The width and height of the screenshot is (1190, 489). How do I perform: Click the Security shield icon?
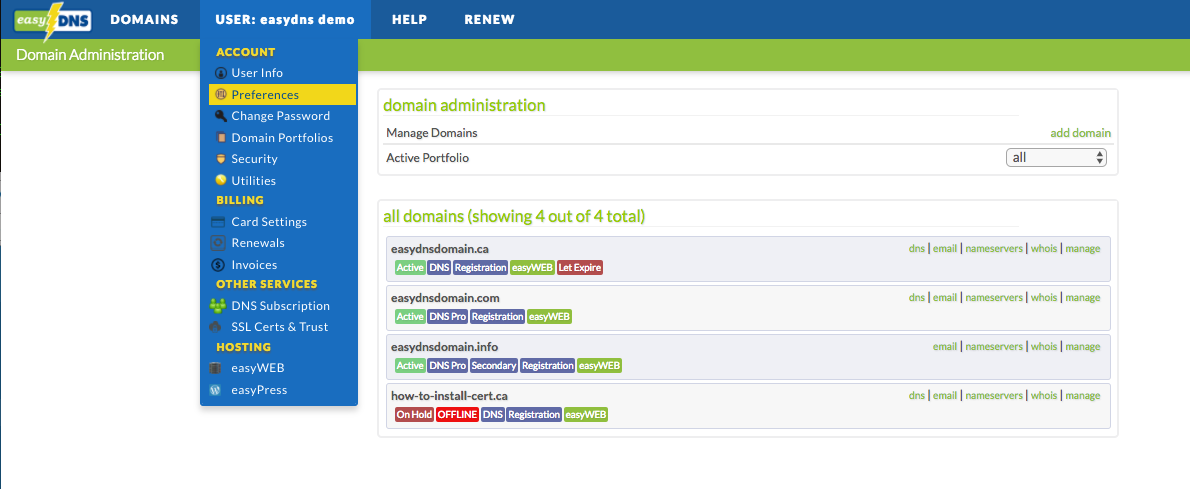[x=220, y=159]
